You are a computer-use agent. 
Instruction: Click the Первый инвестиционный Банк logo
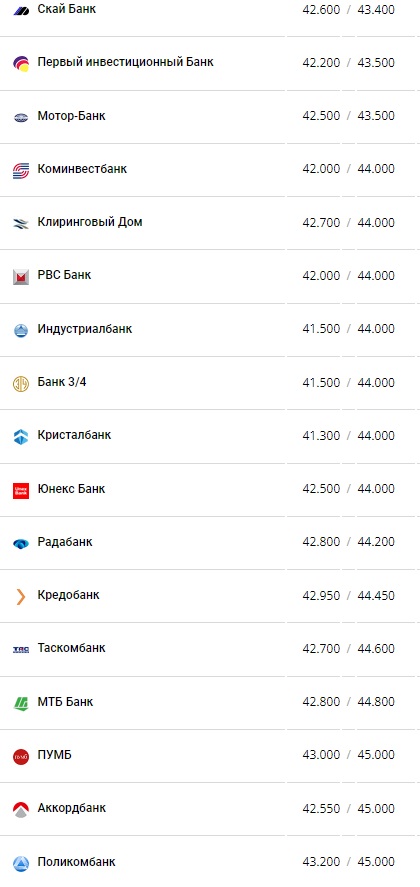pyautogui.click(x=21, y=63)
